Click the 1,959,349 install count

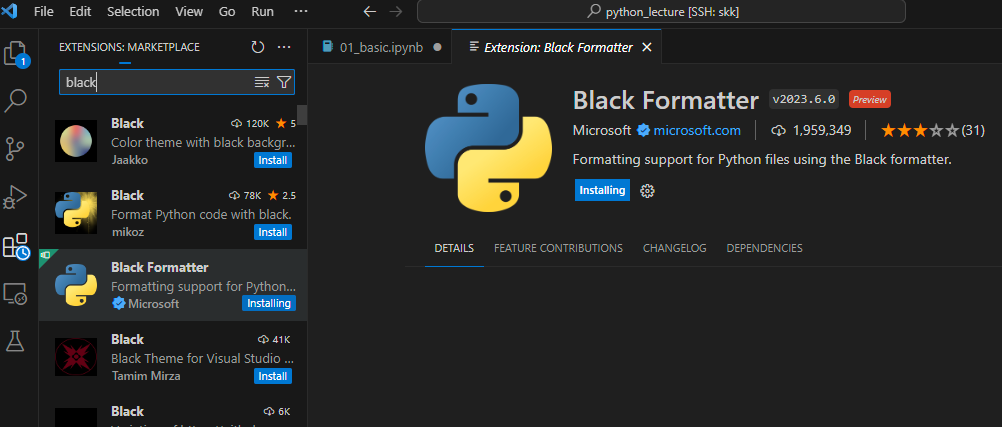(x=812, y=130)
